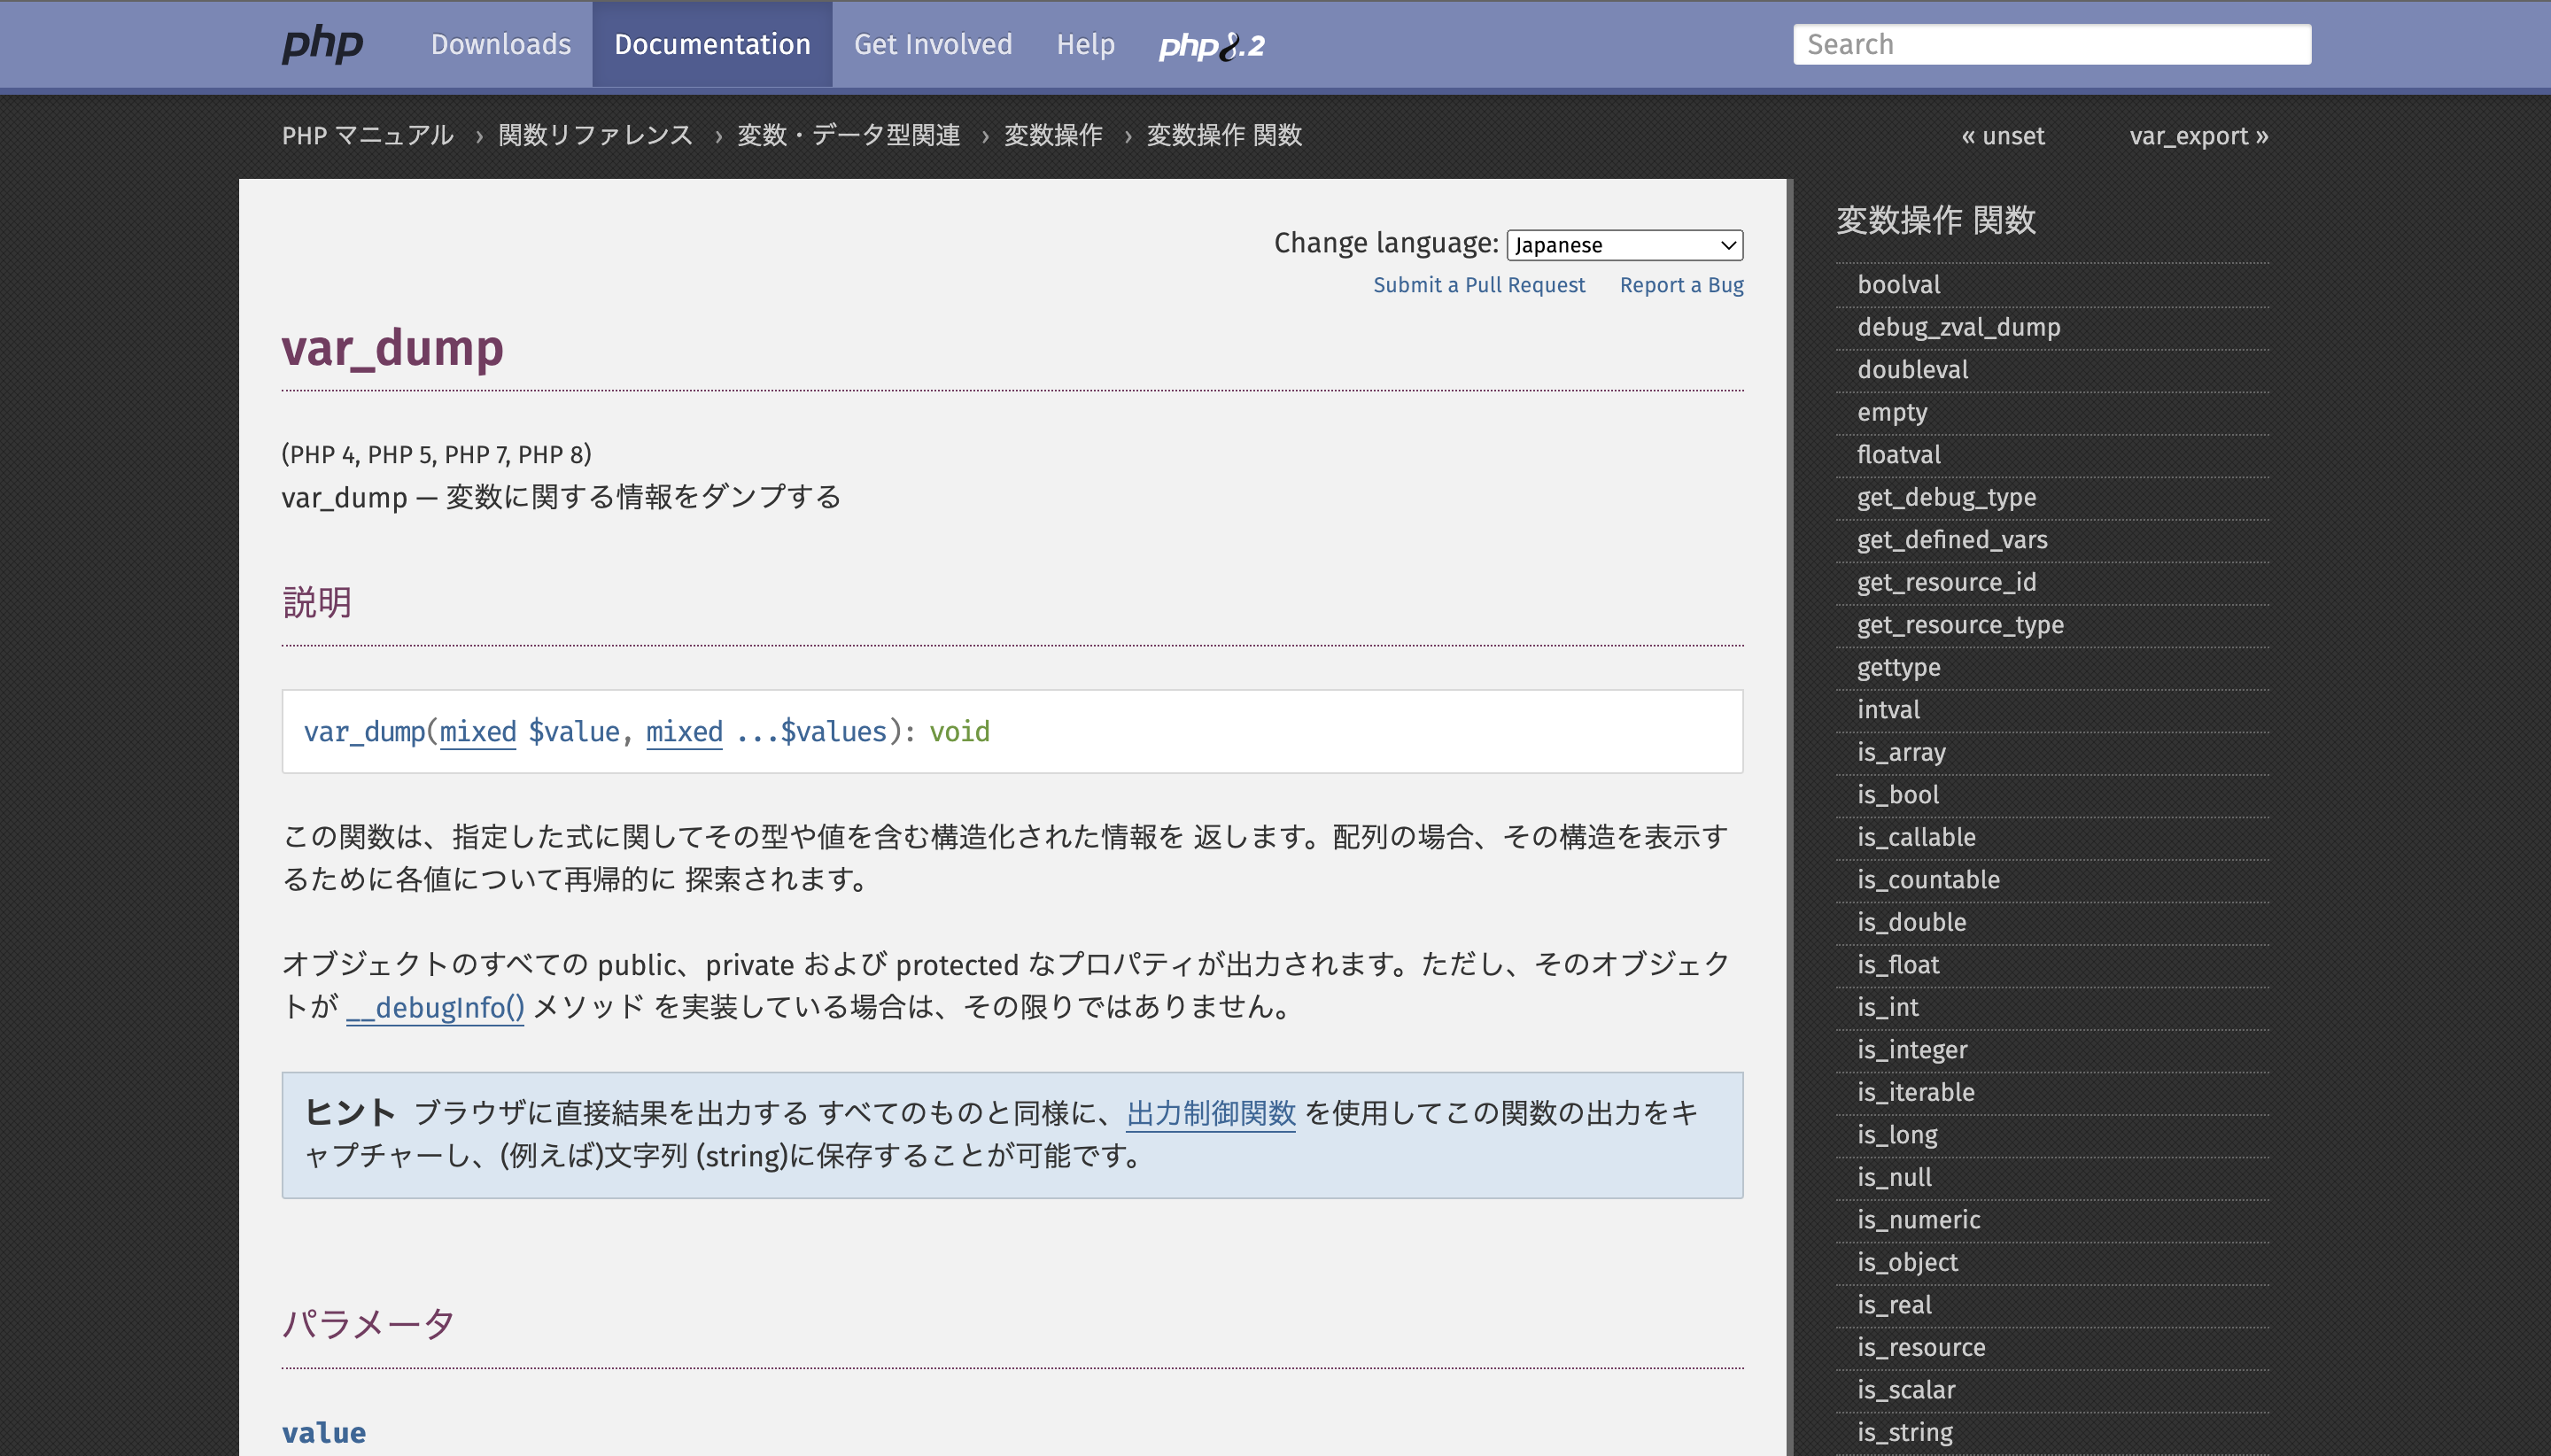Image resolution: width=2551 pixels, height=1456 pixels.
Task: Click the 説明 section heading
Action: pos(317,602)
